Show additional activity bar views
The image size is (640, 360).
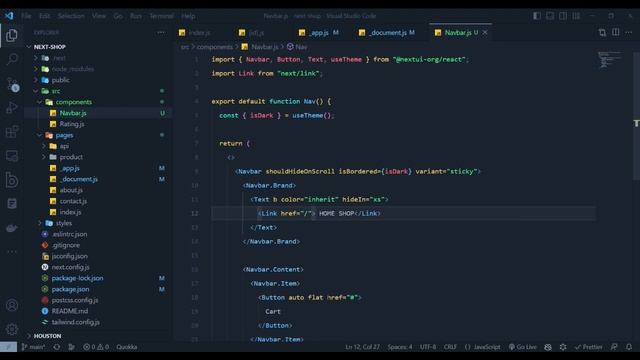click(x=12, y=251)
